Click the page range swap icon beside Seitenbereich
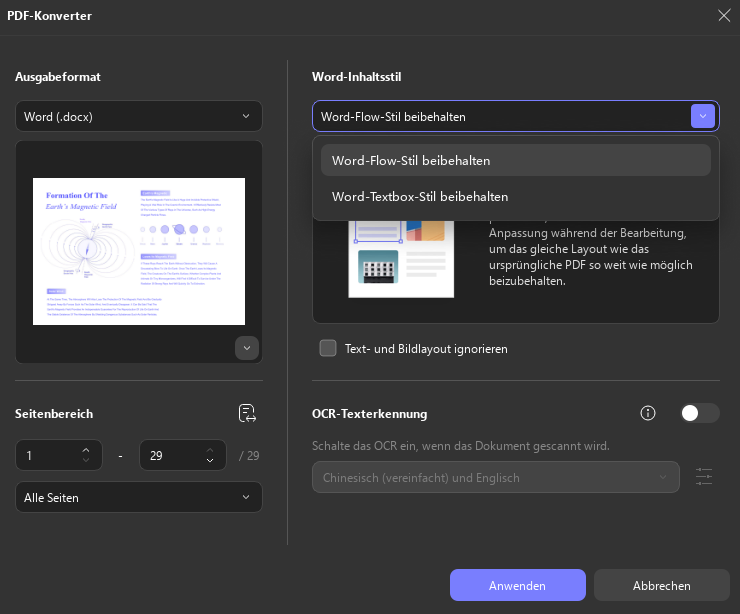Viewport: 740px width, 614px height. pyautogui.click(x=247, y=413)
